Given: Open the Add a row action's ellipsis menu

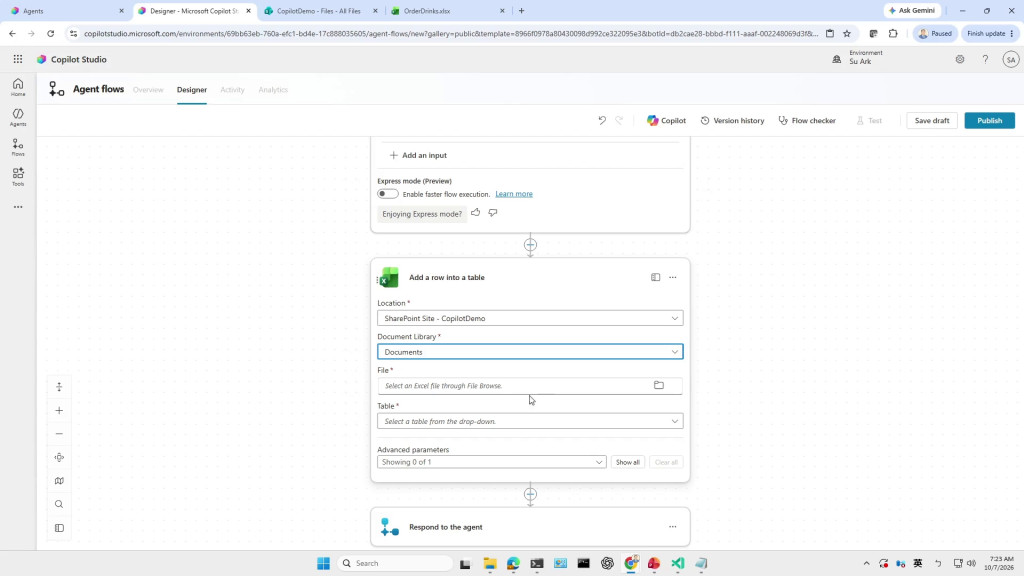Looking at the screenshot, I should pyautogui.click(x=673, y=278).
